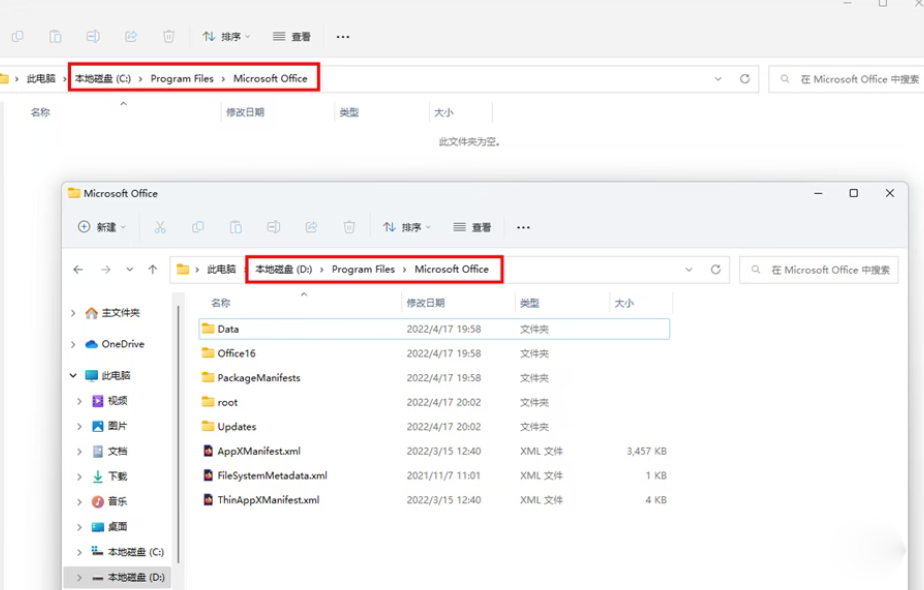This screenshot has width=924, height=590.
Task: Select 下载 in the navigation sidebar
Action: pyautogui.click(x=117, y=477)
